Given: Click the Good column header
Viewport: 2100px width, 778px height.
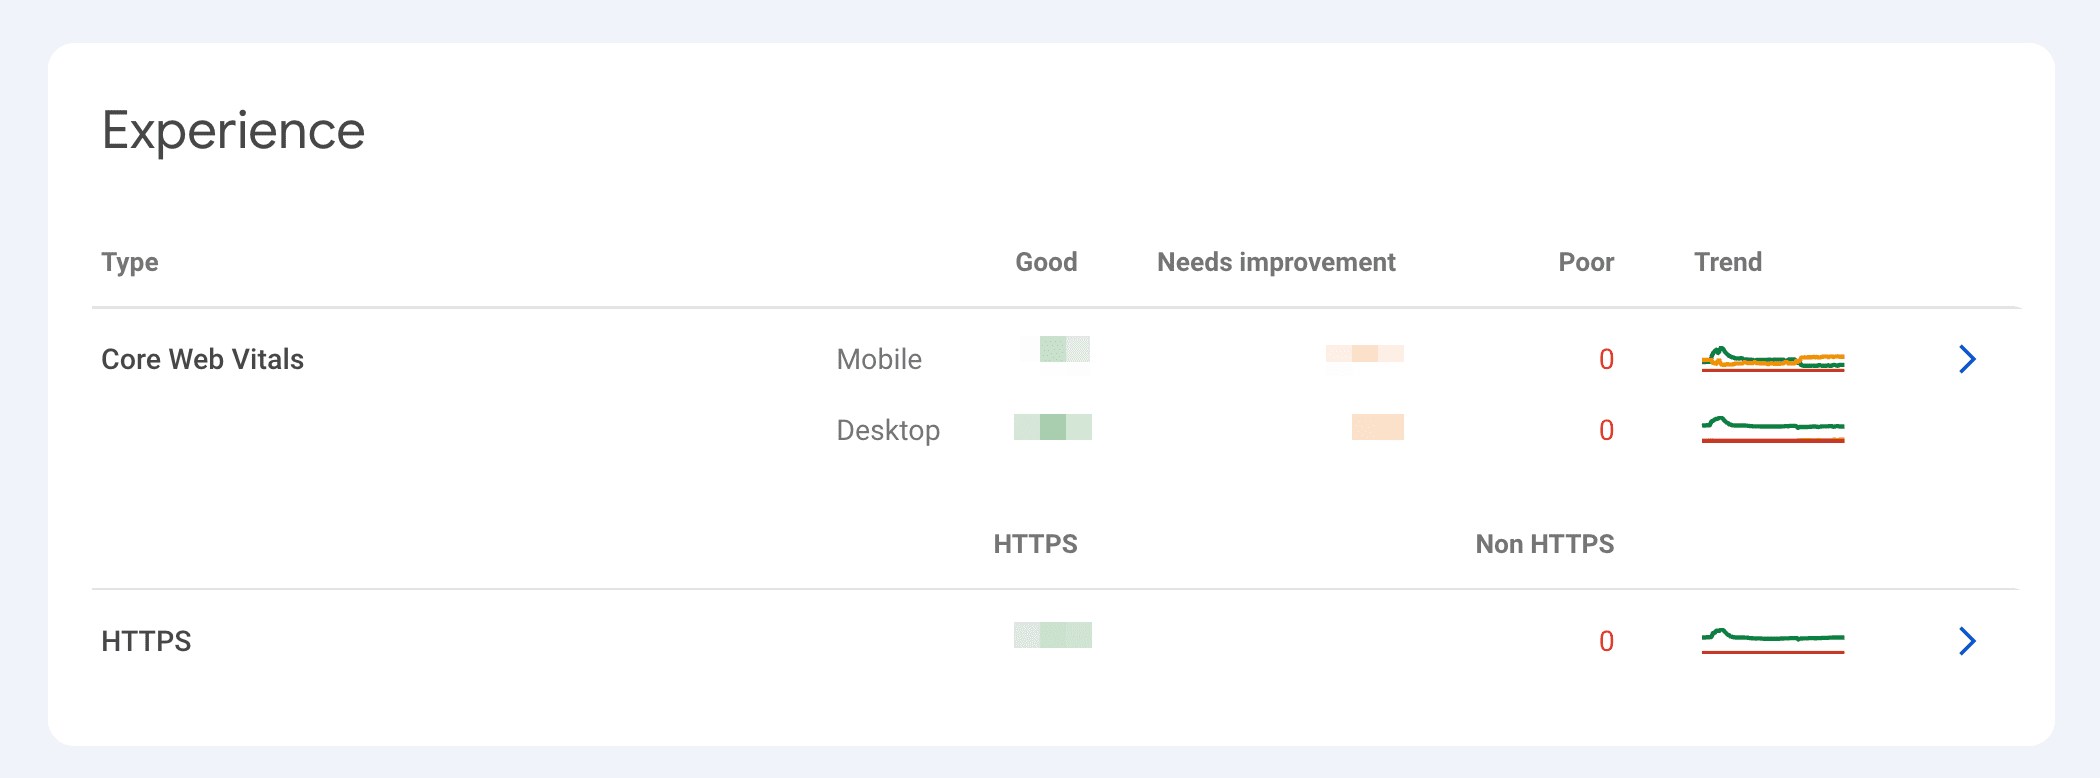Looking at the screenshot, I should [1046, 262].
